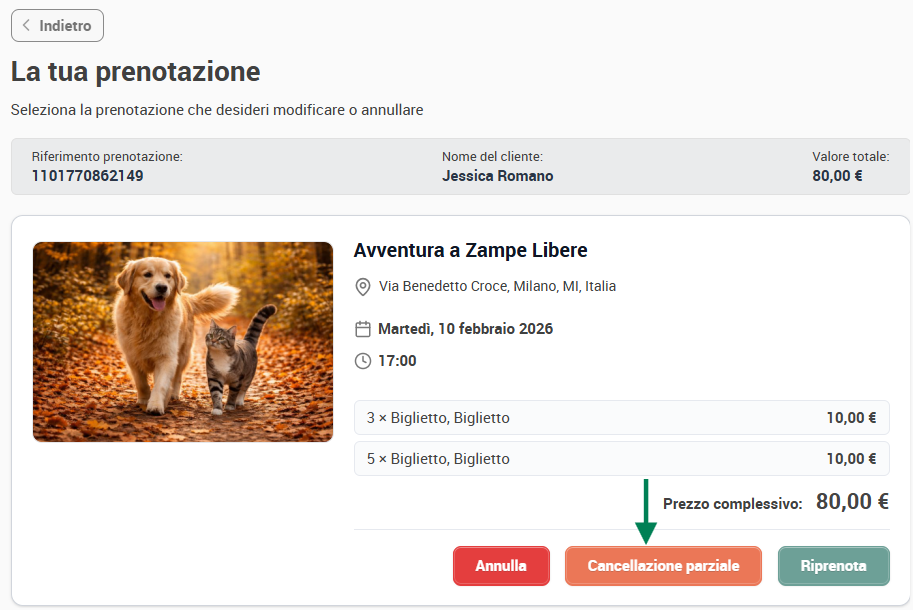Click the La tua prenotazione heading
This screenshot has height=610, width=913.
(136, 72)
